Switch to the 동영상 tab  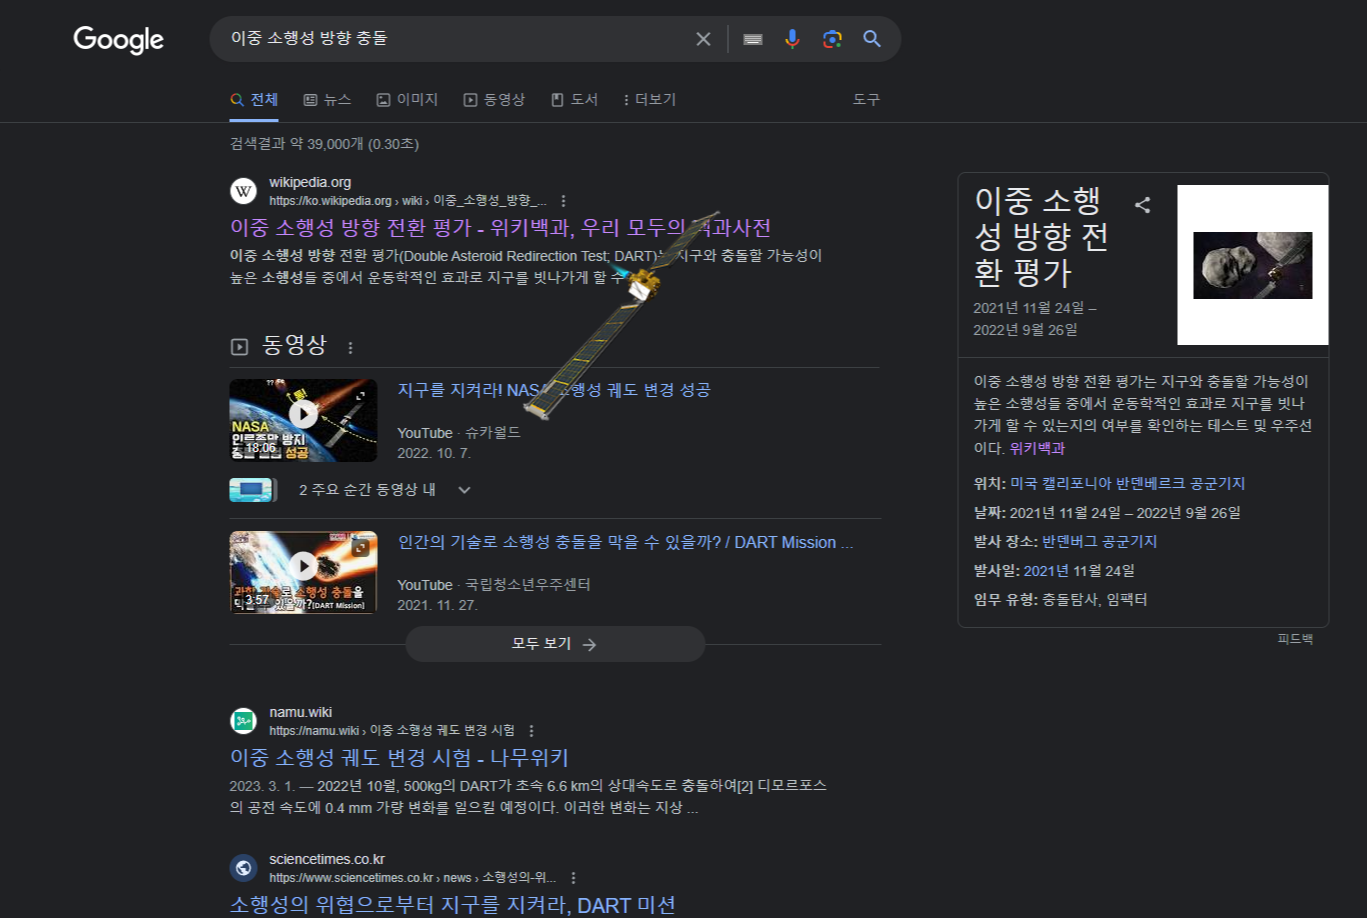click(494, 100)
